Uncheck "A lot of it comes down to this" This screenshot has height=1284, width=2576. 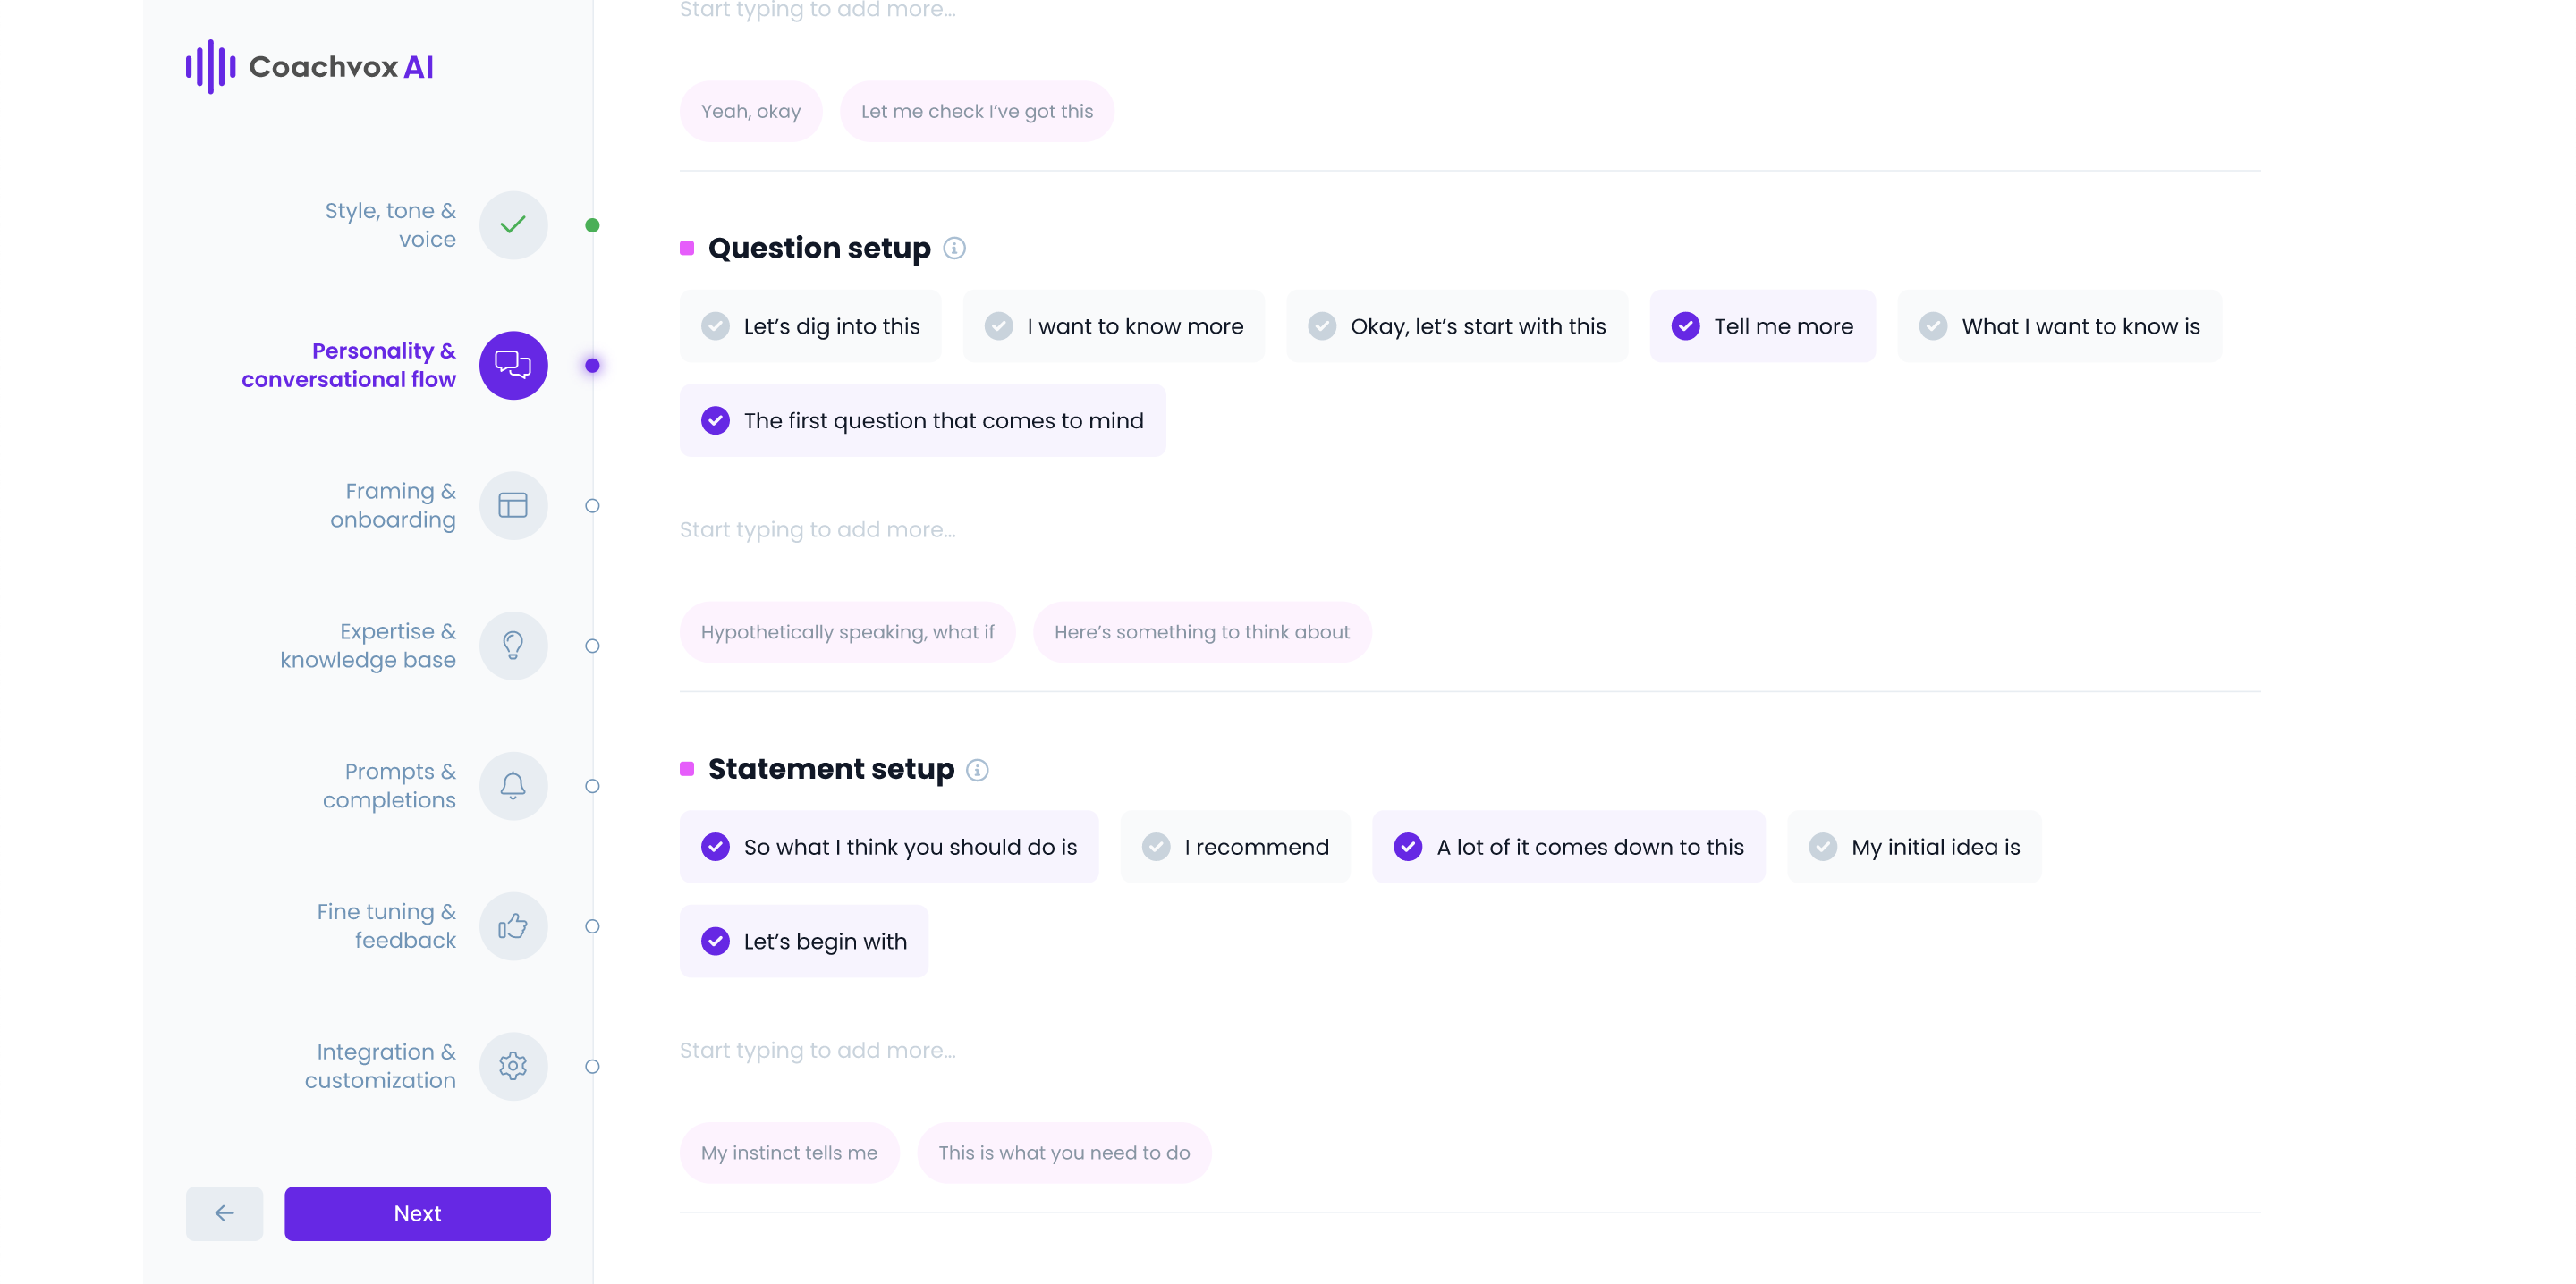point(1568,847)
